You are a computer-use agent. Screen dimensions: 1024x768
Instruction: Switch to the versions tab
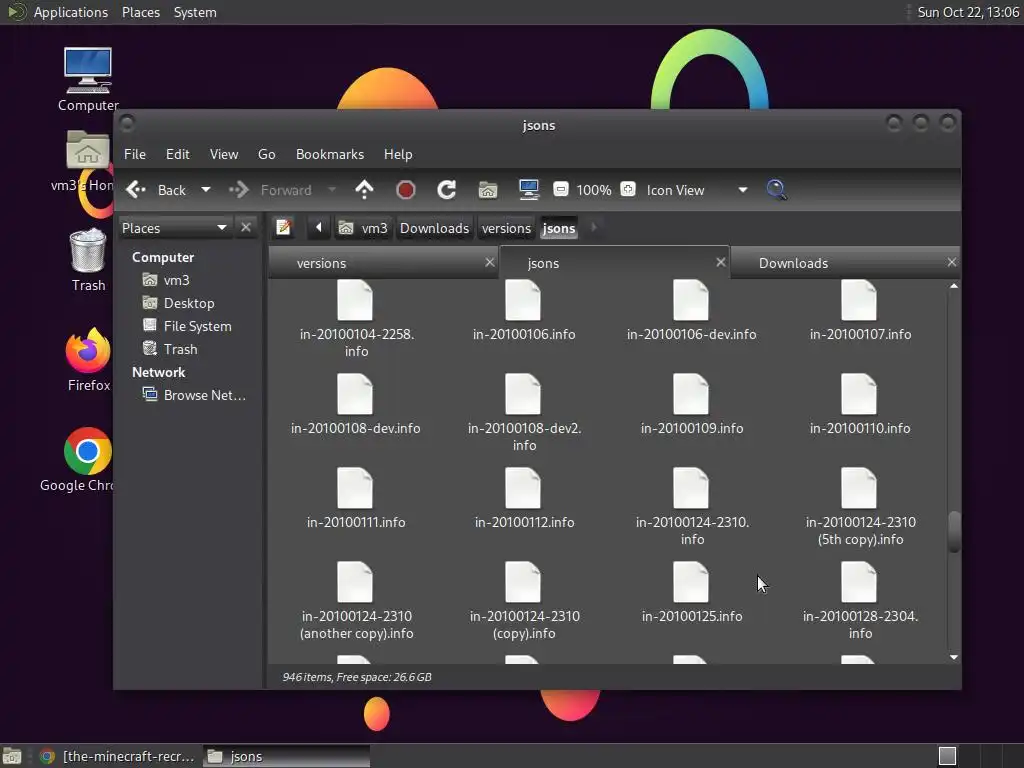coord(384,263)
